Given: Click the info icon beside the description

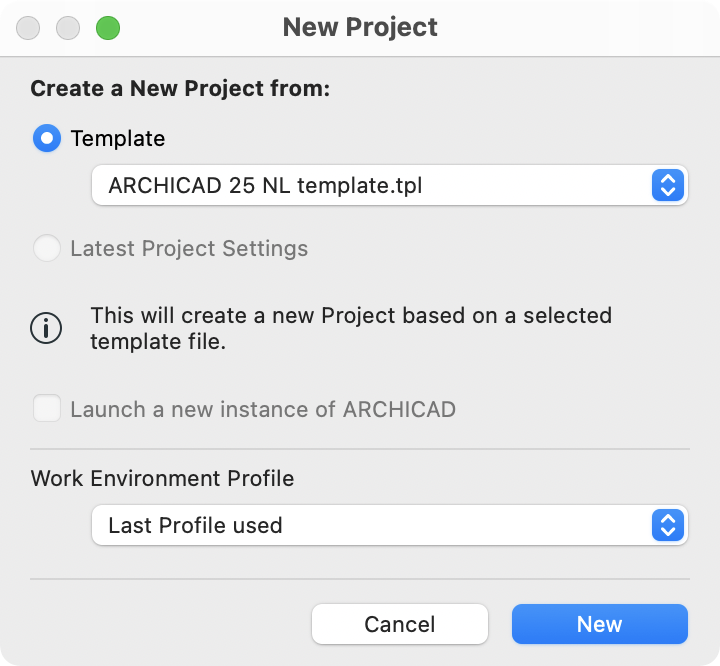Looking at the screenshot, I should [46, 328].
